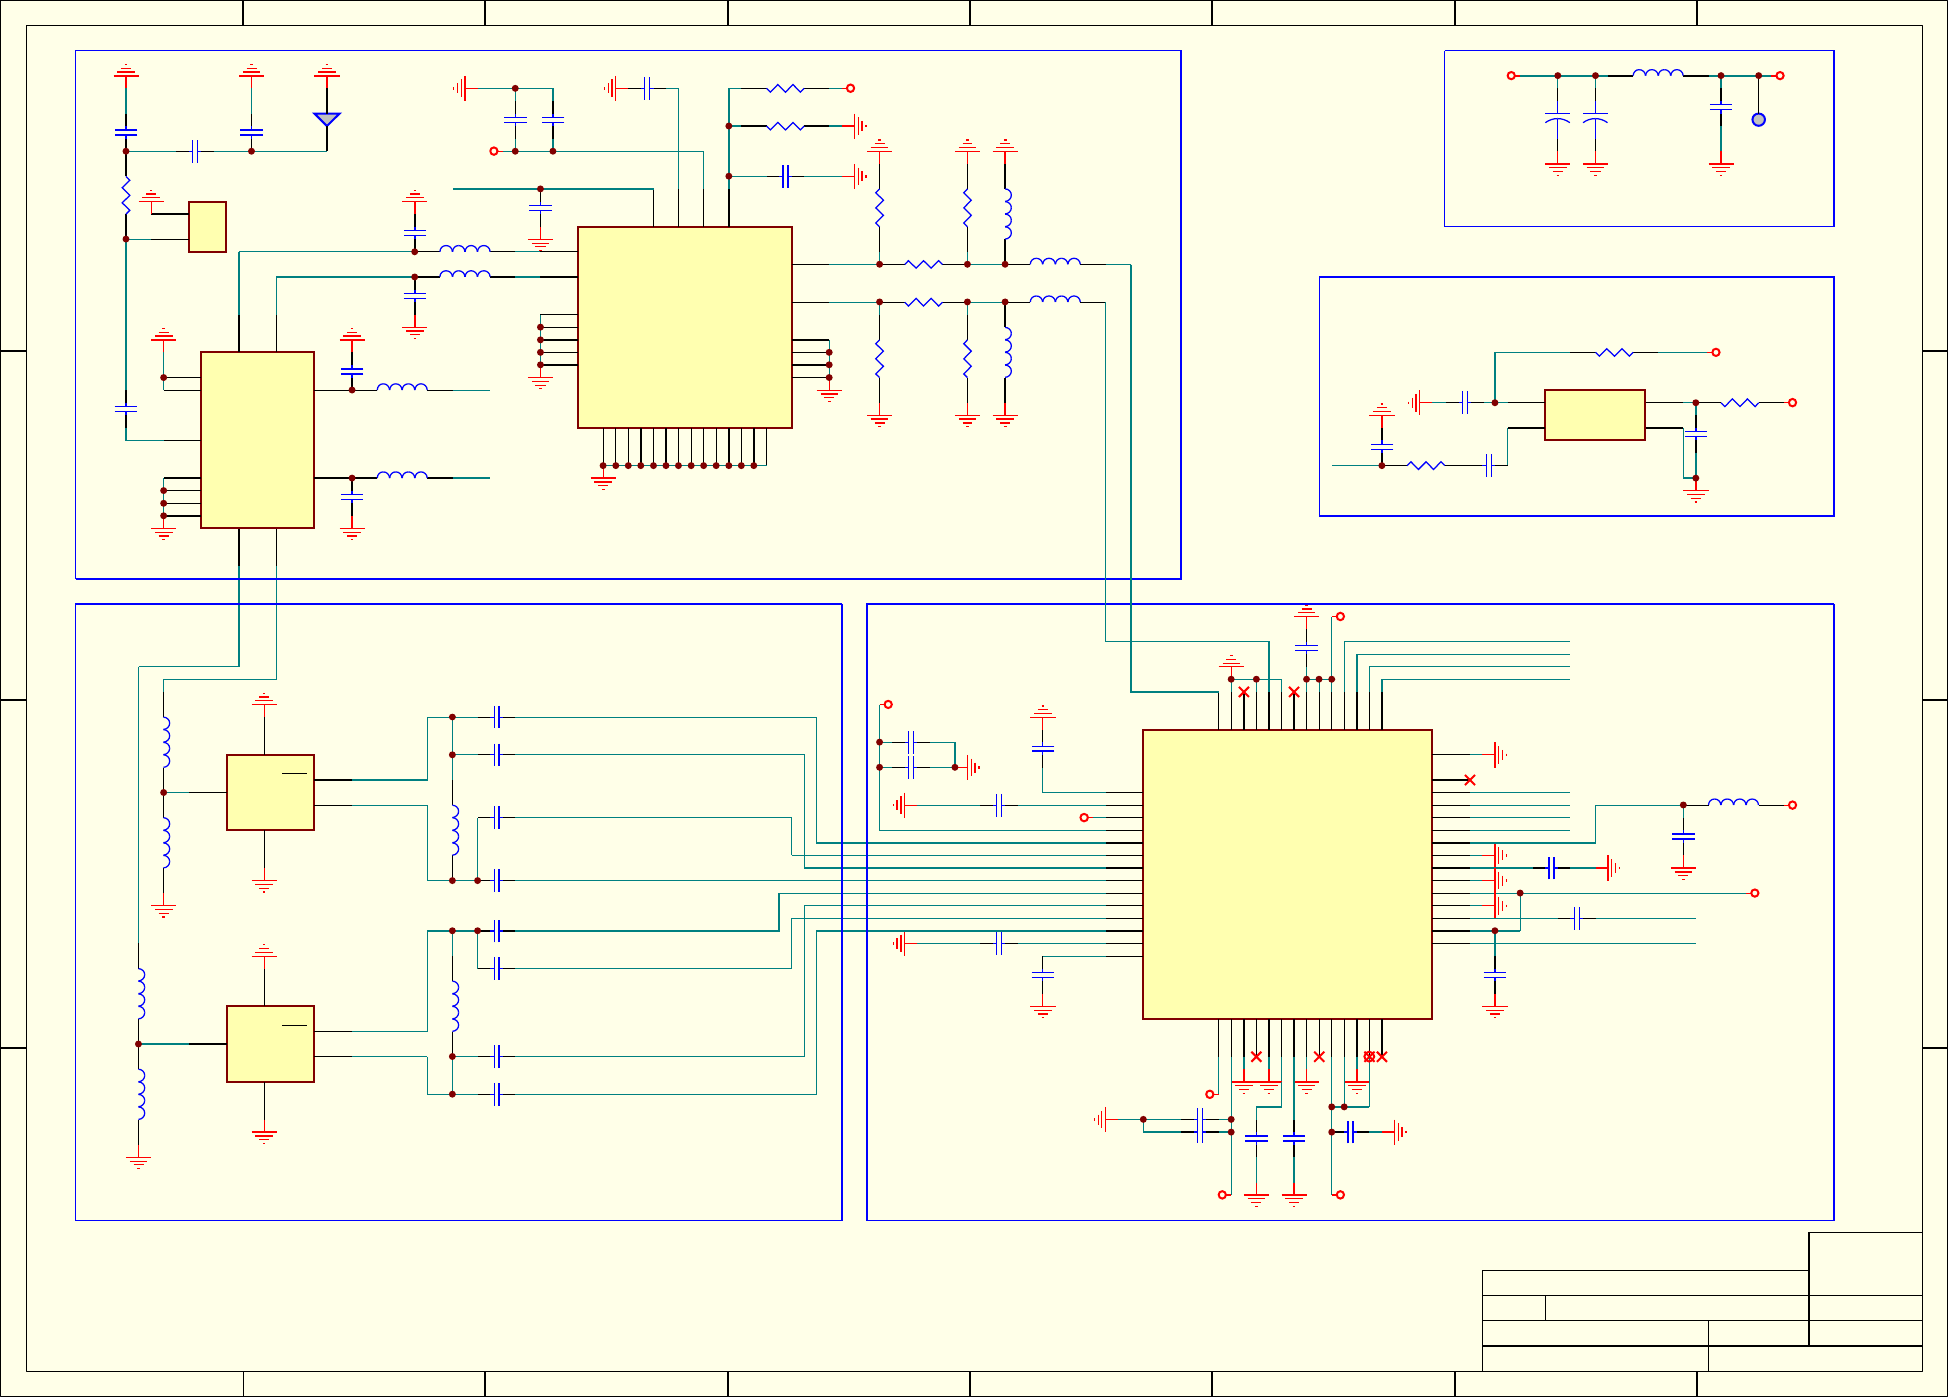The image size is (1948, 1397).
Task: Select the tall rectangular IC at left
Action: (x=257, y=439)
